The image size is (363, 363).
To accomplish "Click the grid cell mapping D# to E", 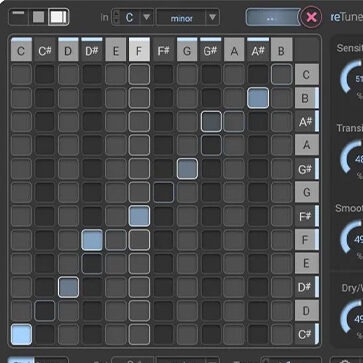I will (x=92, y=263).
